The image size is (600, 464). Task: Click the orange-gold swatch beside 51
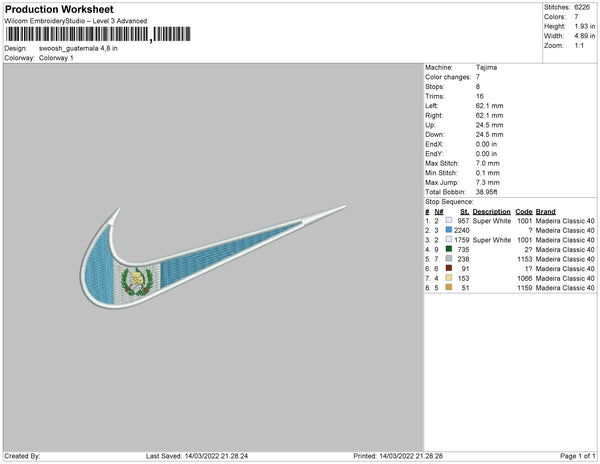[x=449, y=288]
